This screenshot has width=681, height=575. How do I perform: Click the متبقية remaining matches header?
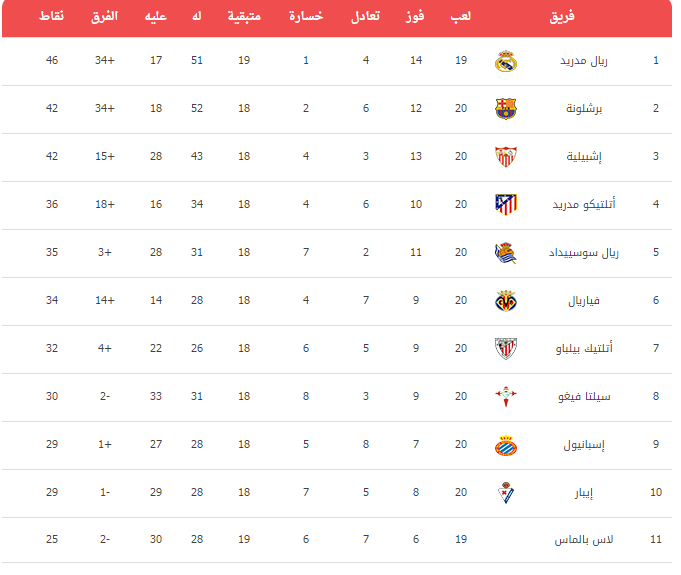point(244,16)
